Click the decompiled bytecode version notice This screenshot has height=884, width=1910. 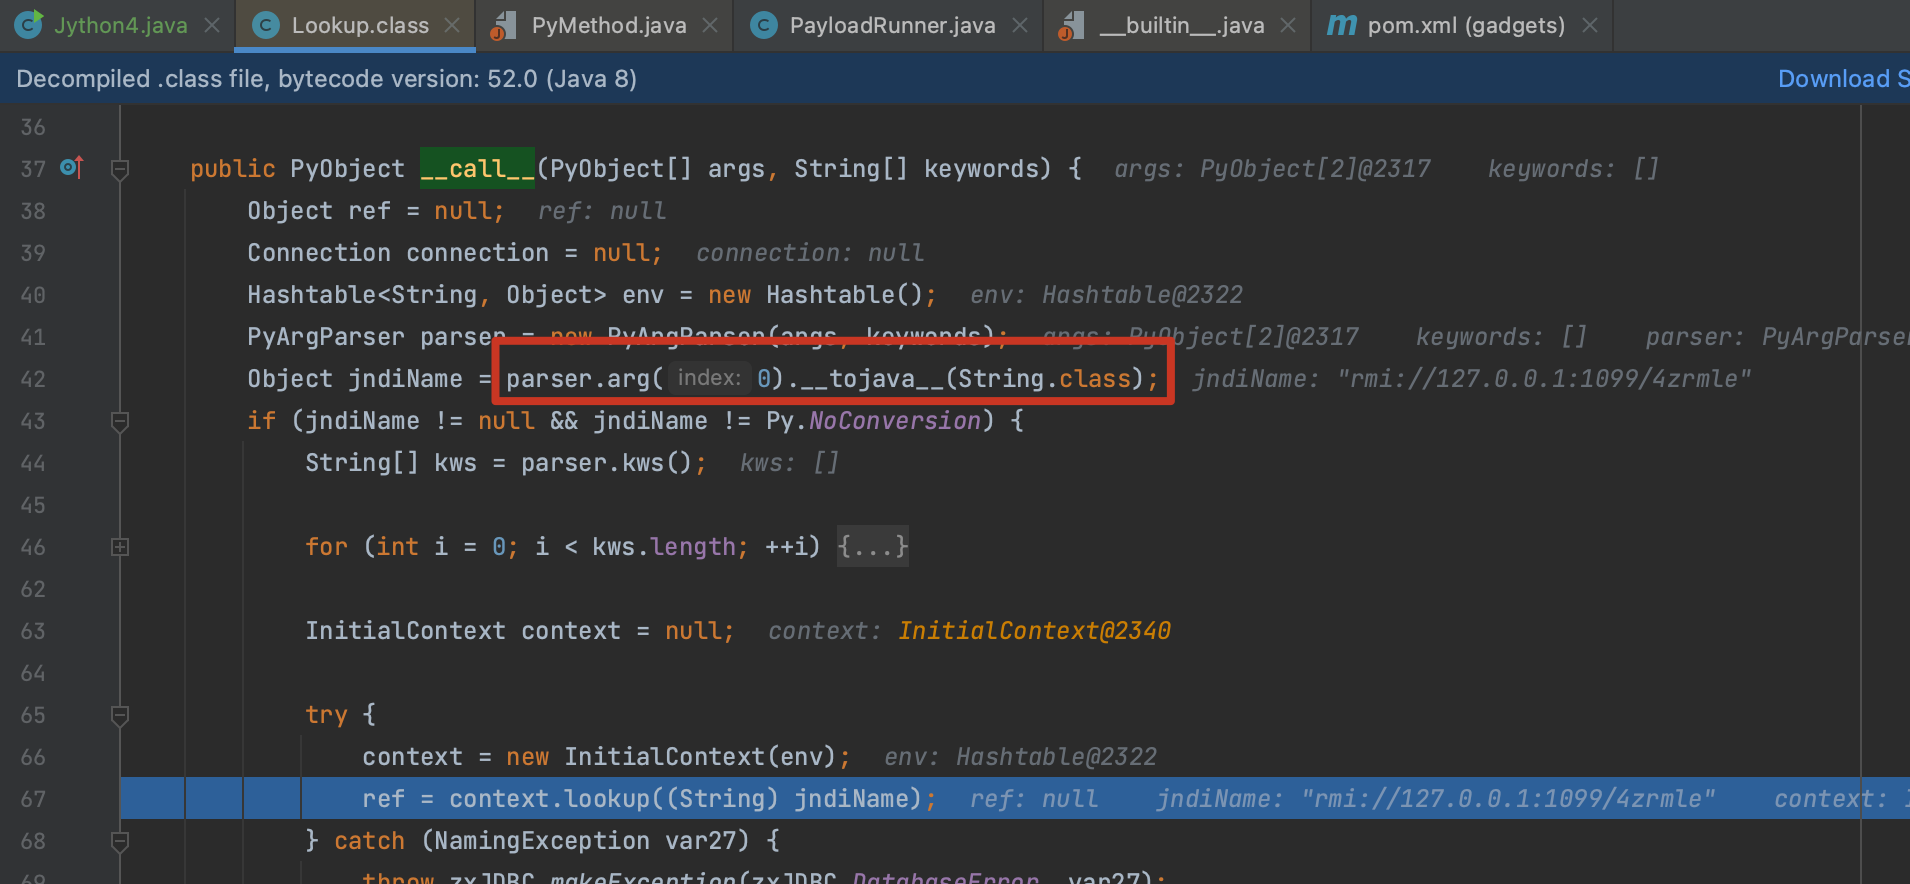click(x=327, y=79)
